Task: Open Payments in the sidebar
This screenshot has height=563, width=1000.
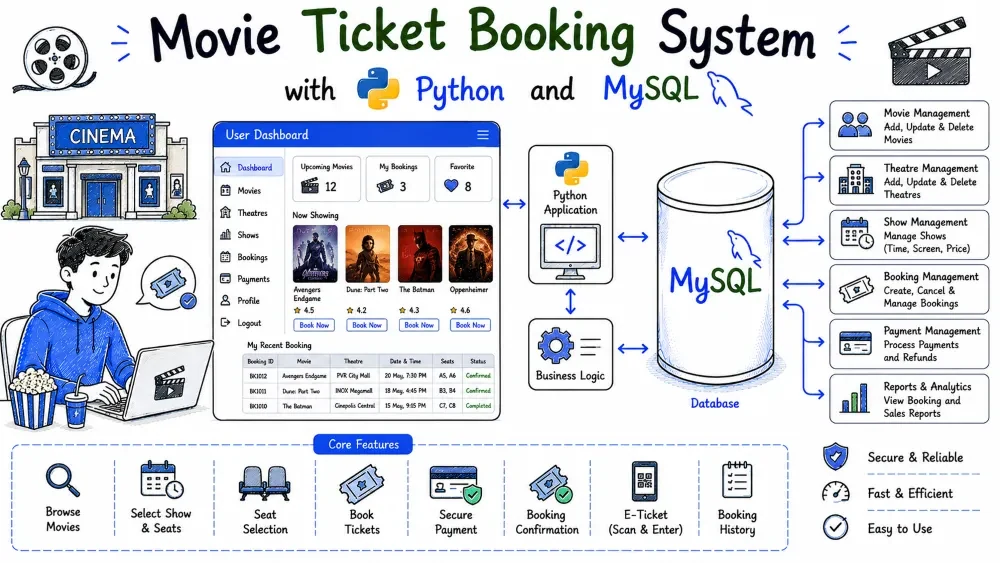Action: point(245,279)
